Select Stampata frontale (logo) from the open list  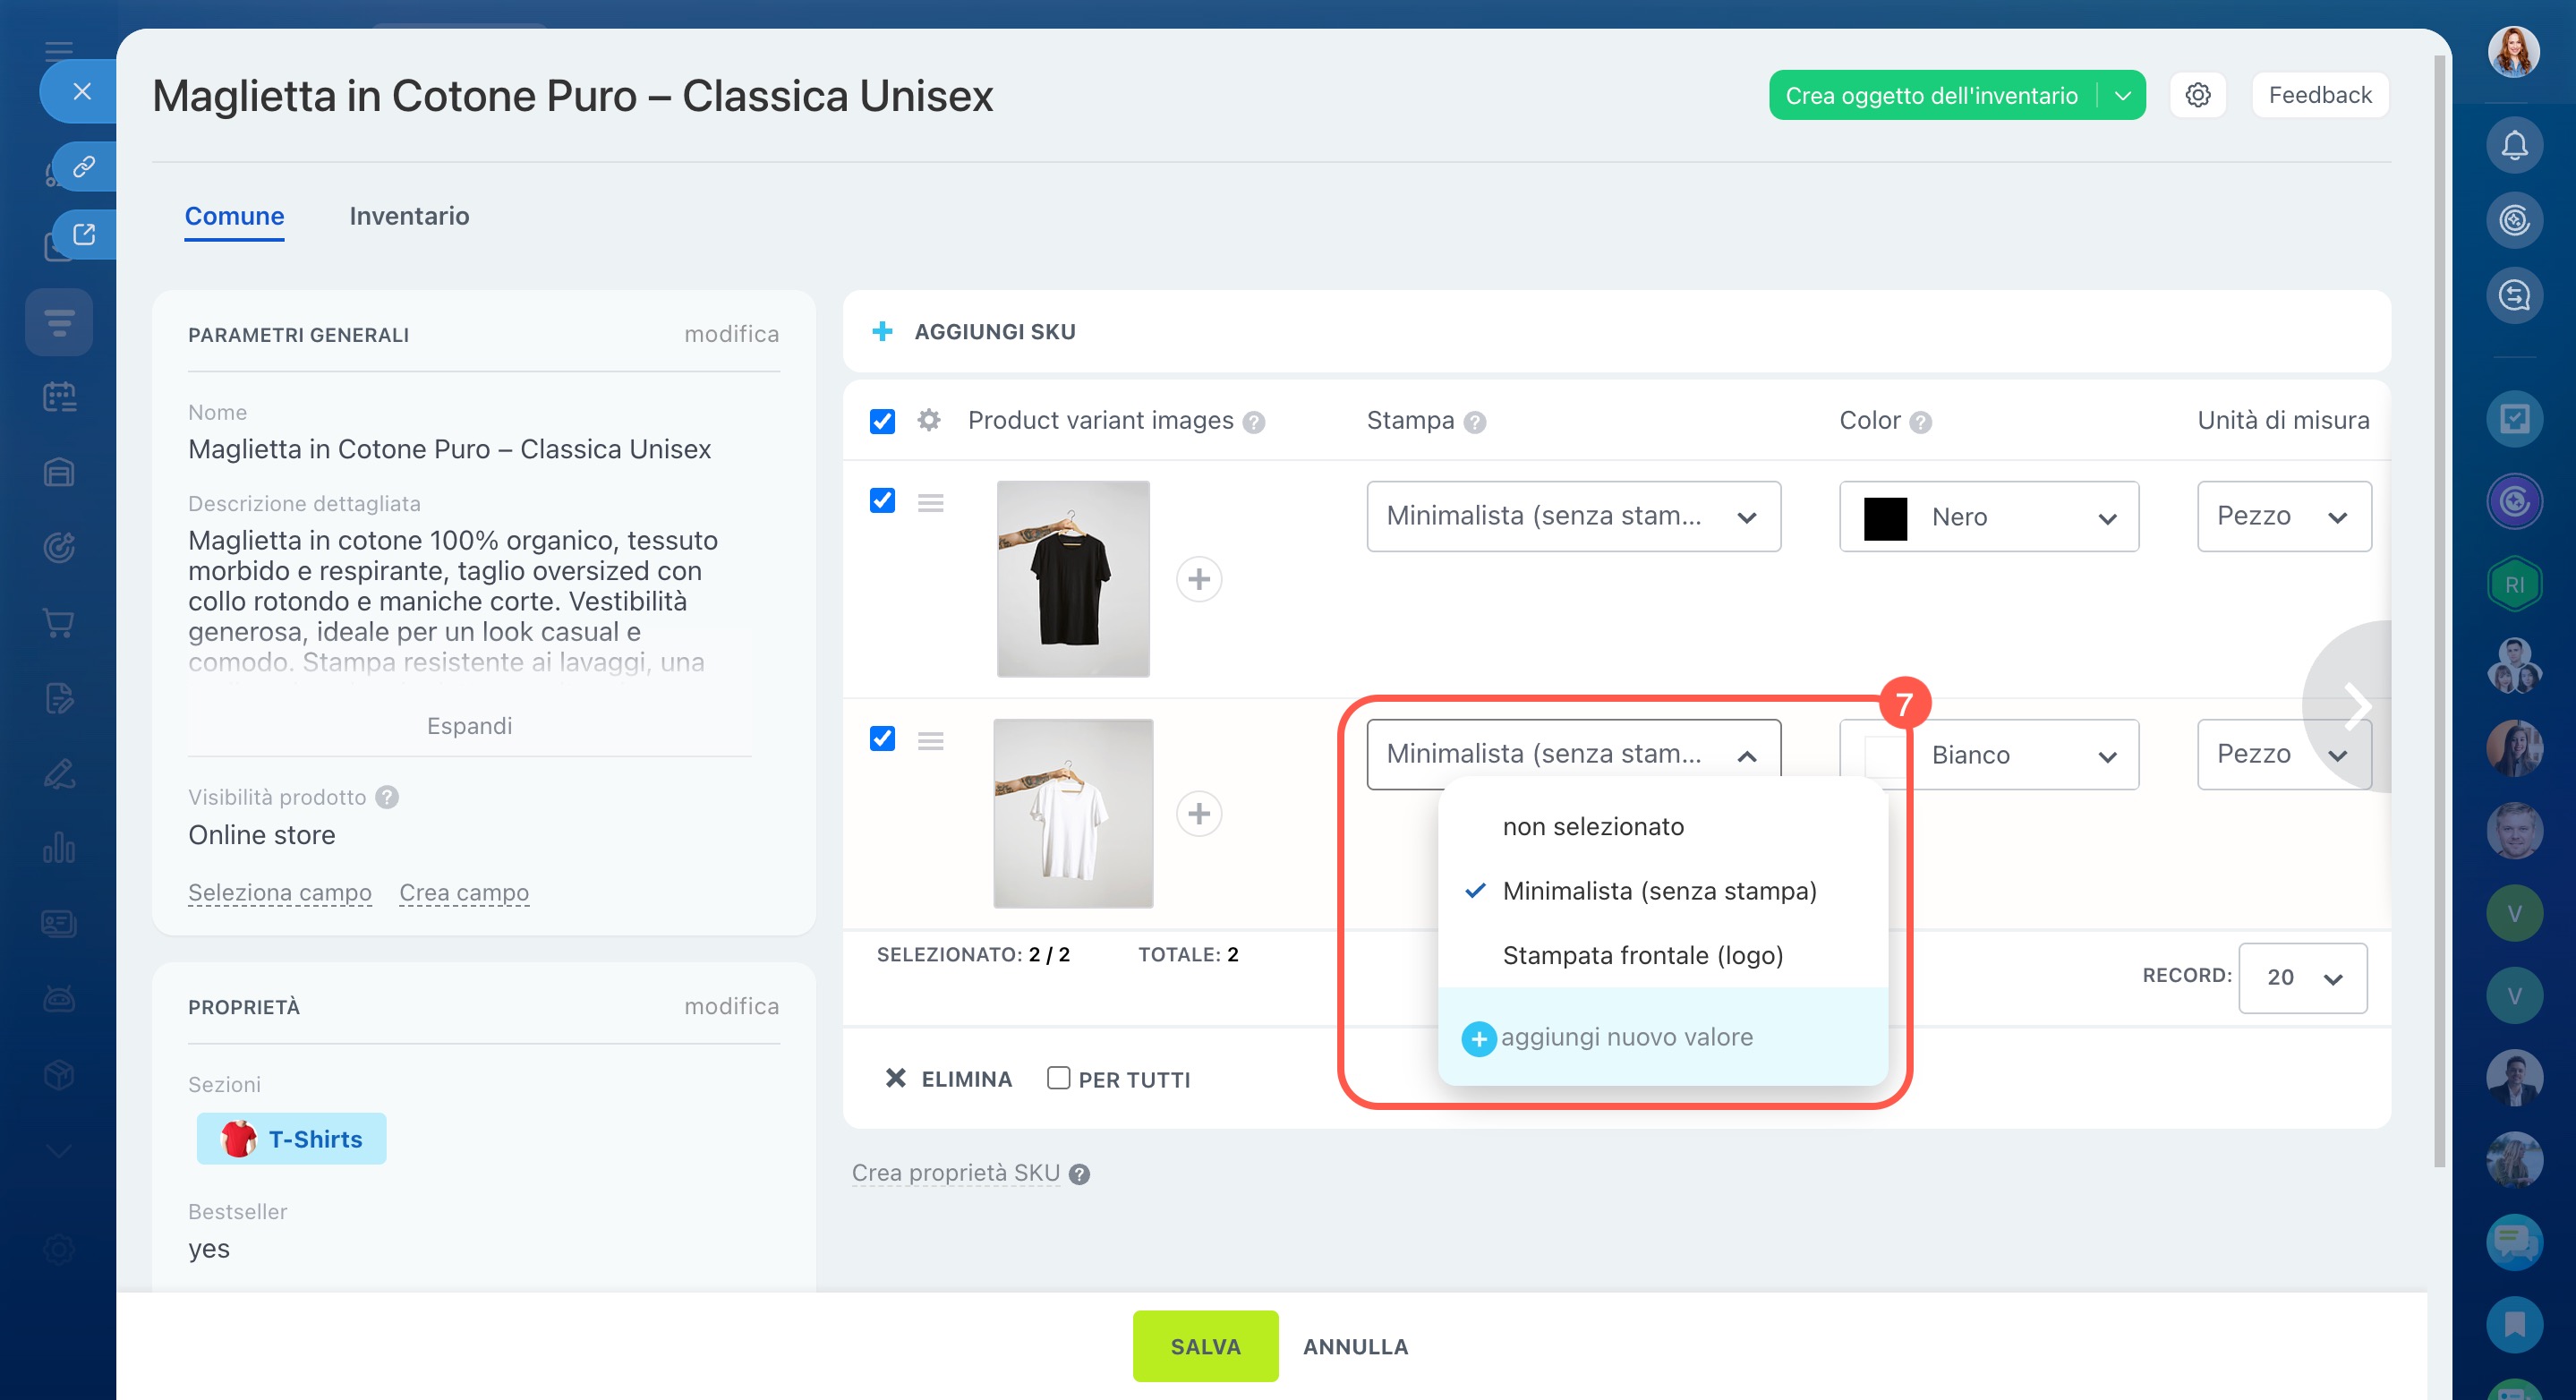[x=1642, y=955]
